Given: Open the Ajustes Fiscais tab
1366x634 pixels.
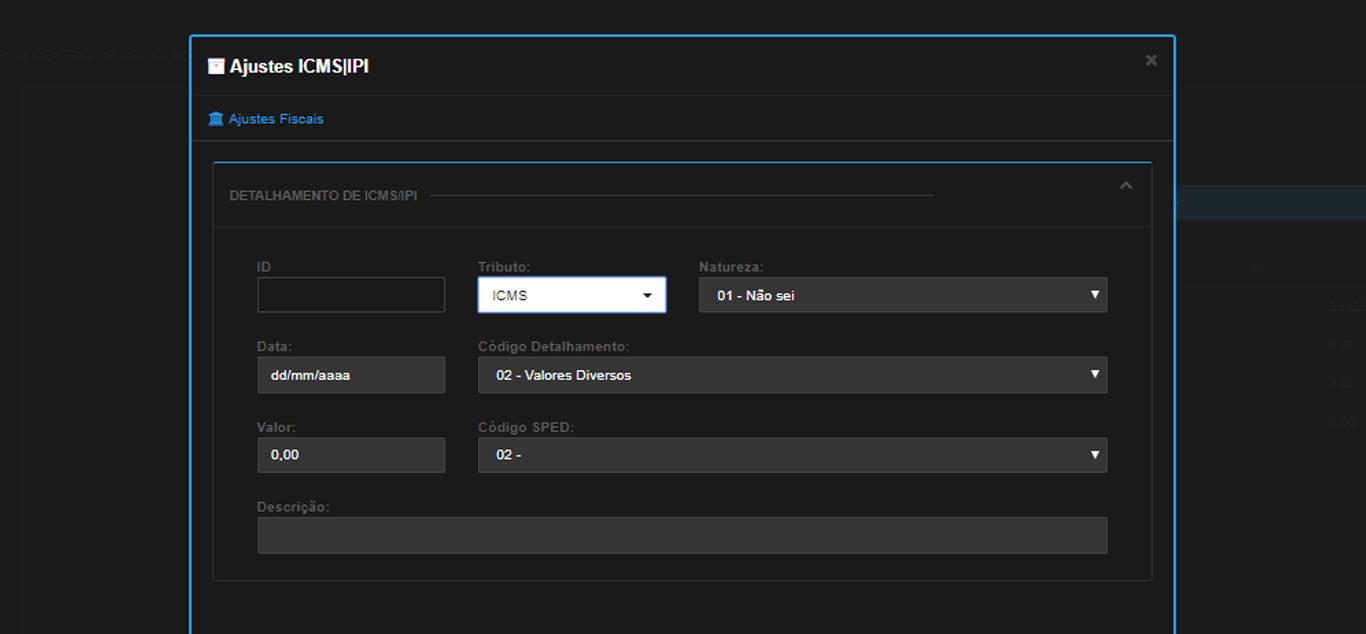Looking at the screenshot, I should coord(266,119).
